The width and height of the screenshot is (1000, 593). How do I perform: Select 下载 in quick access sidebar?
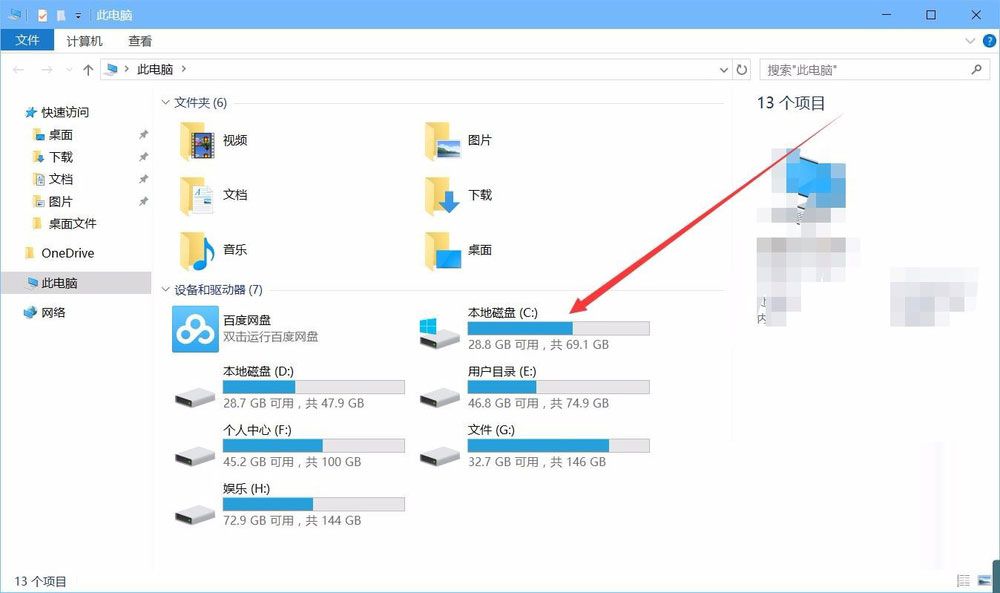[x=61, y=157]
